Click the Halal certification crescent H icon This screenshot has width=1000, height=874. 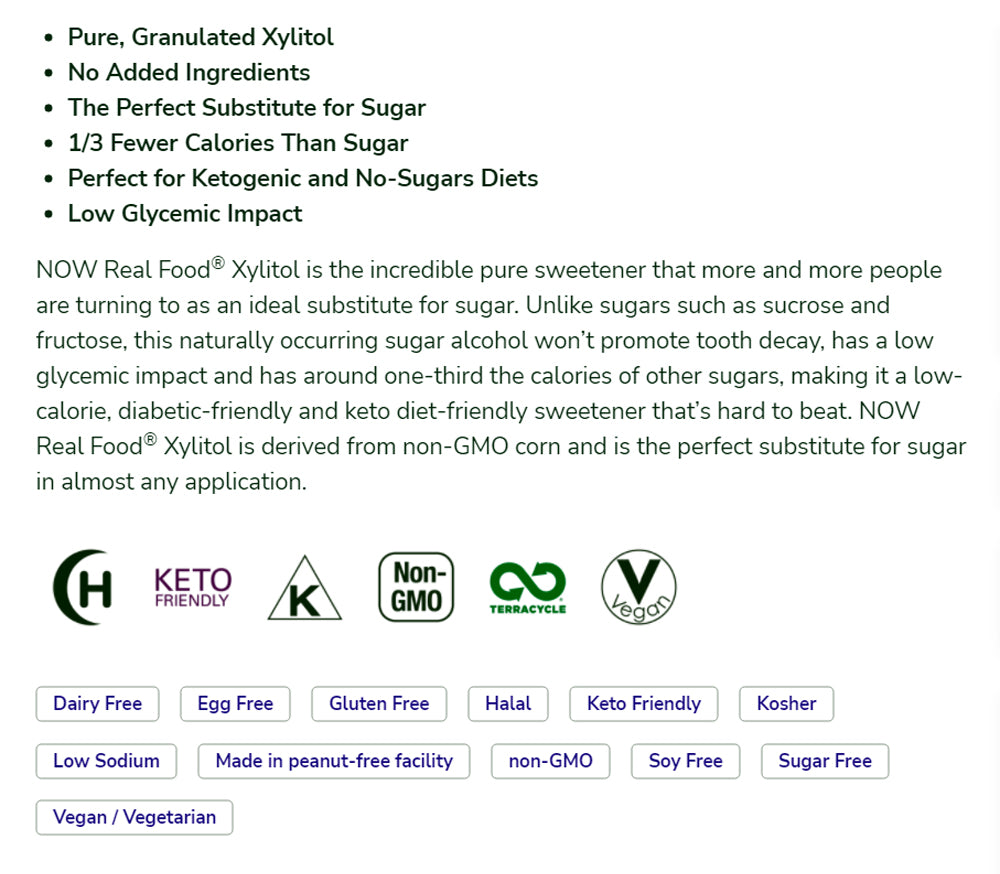82,587
